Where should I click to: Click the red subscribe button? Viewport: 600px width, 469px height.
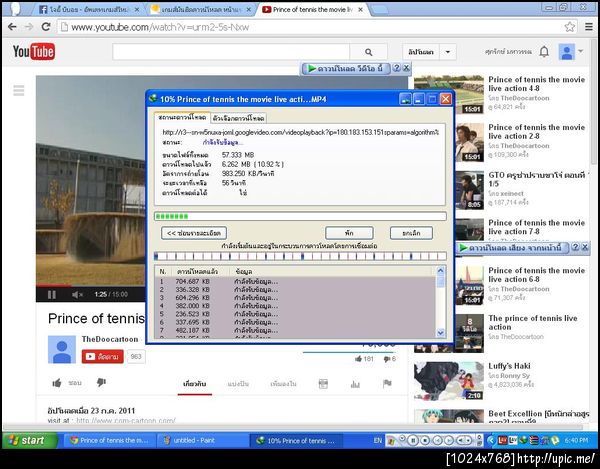[x=103, y=357]
